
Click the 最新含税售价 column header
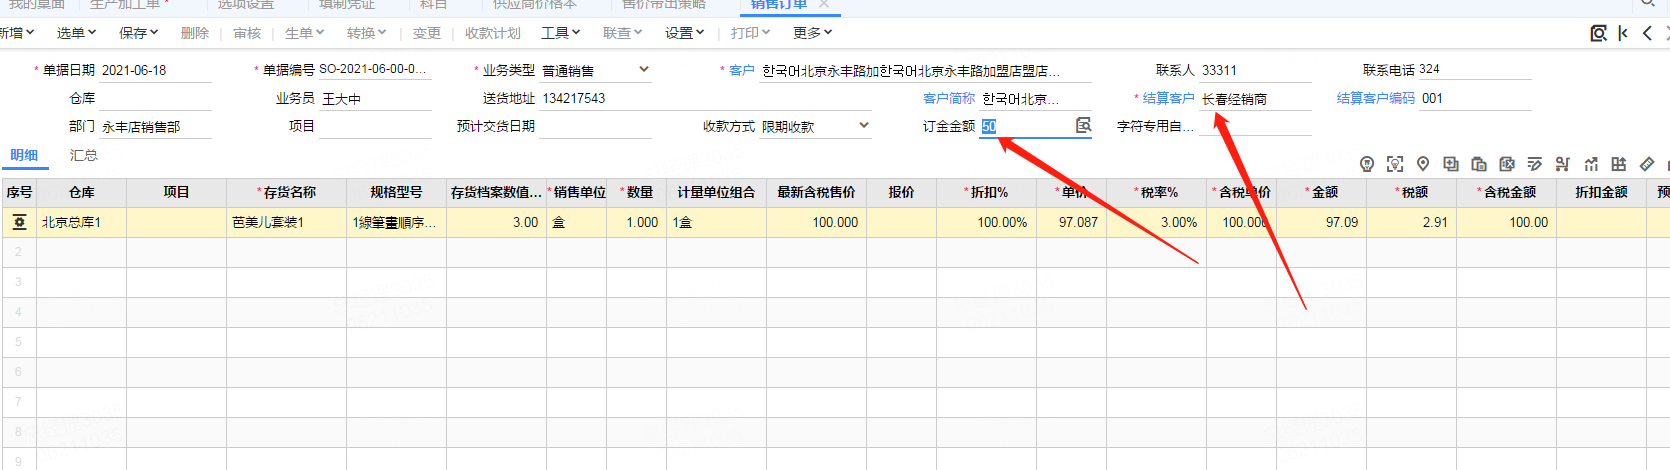click(816, 192)
